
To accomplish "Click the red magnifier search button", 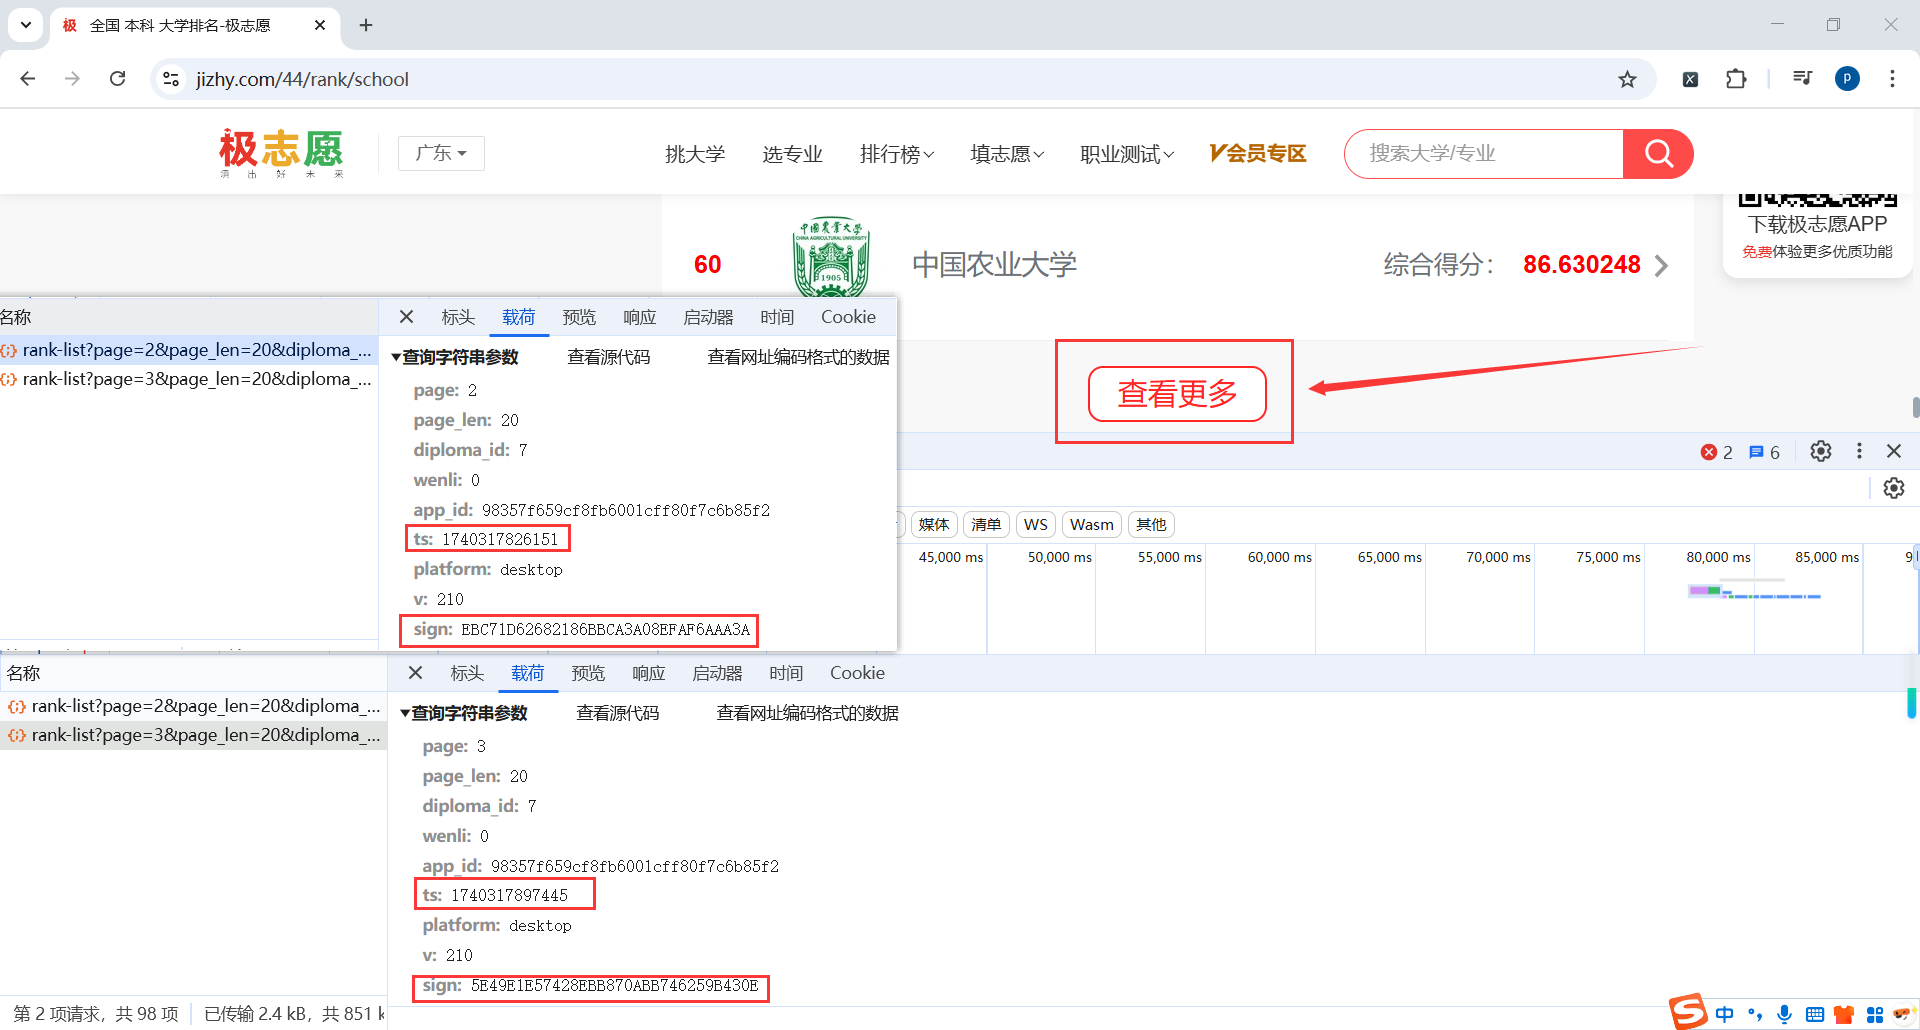I will tap(1658, 154).
